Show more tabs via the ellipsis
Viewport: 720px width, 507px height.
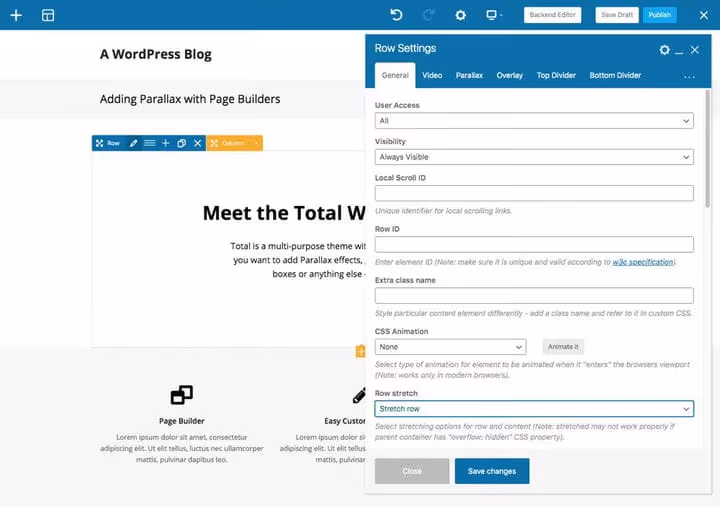(x=689, y=77)
